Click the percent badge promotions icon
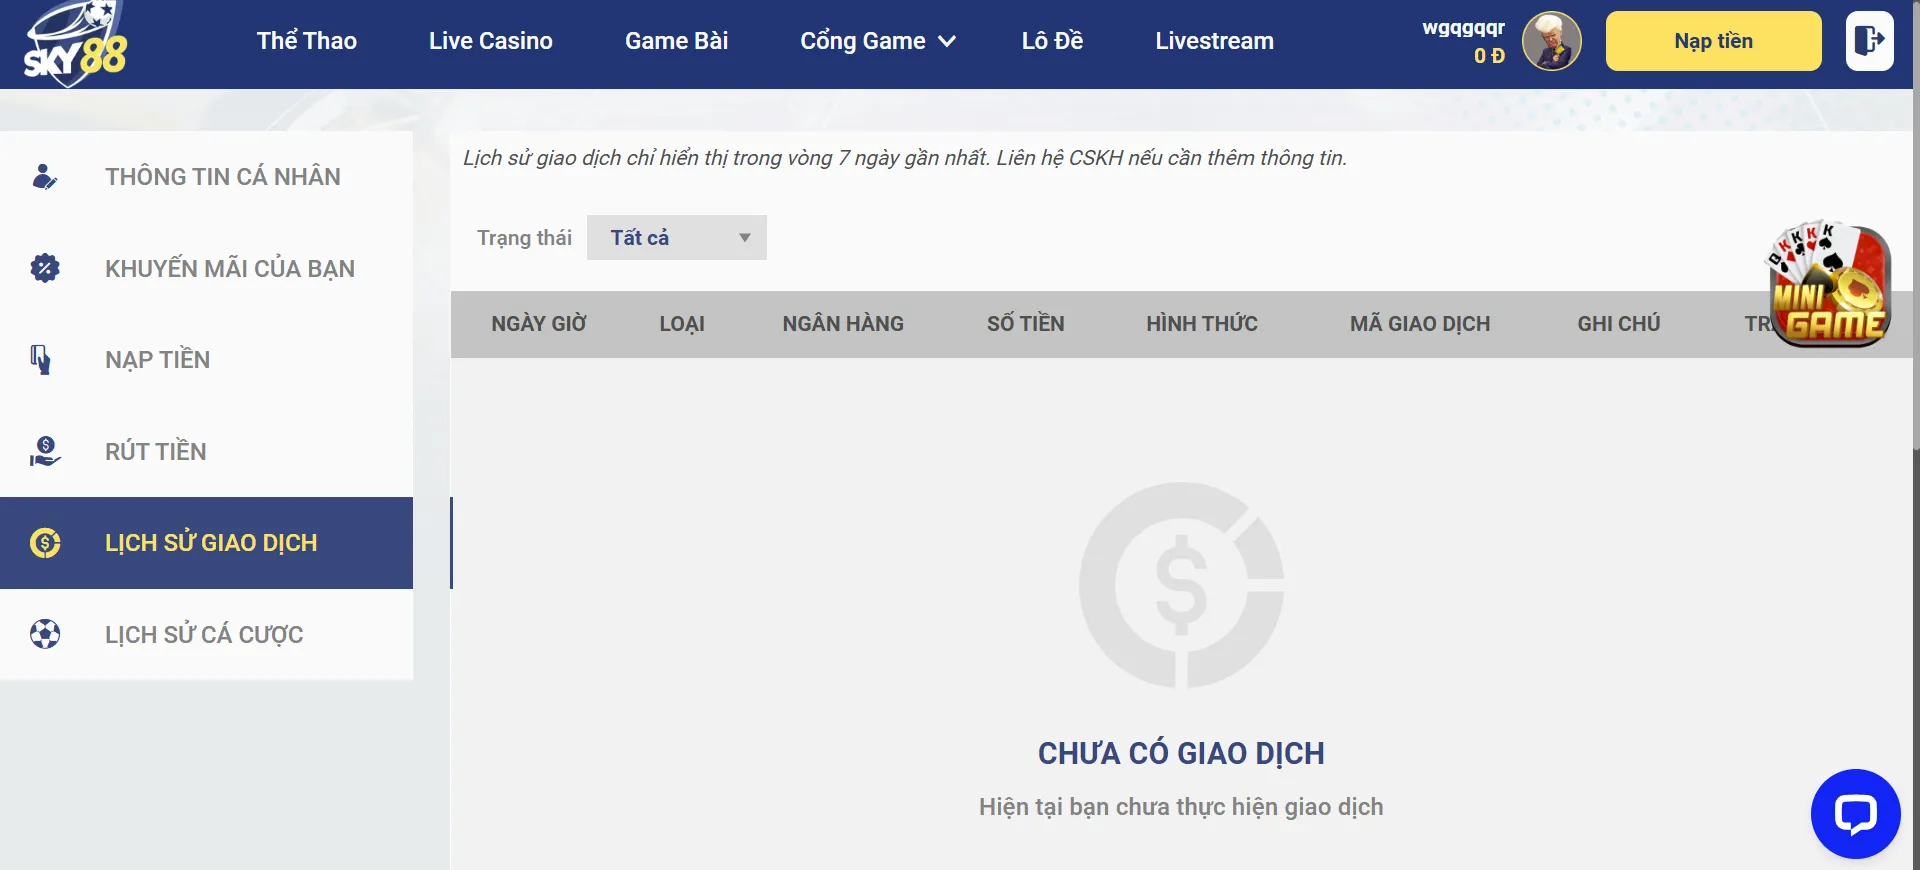Image resolution: width=1920 pixels, height=870 pixels. 45,268
